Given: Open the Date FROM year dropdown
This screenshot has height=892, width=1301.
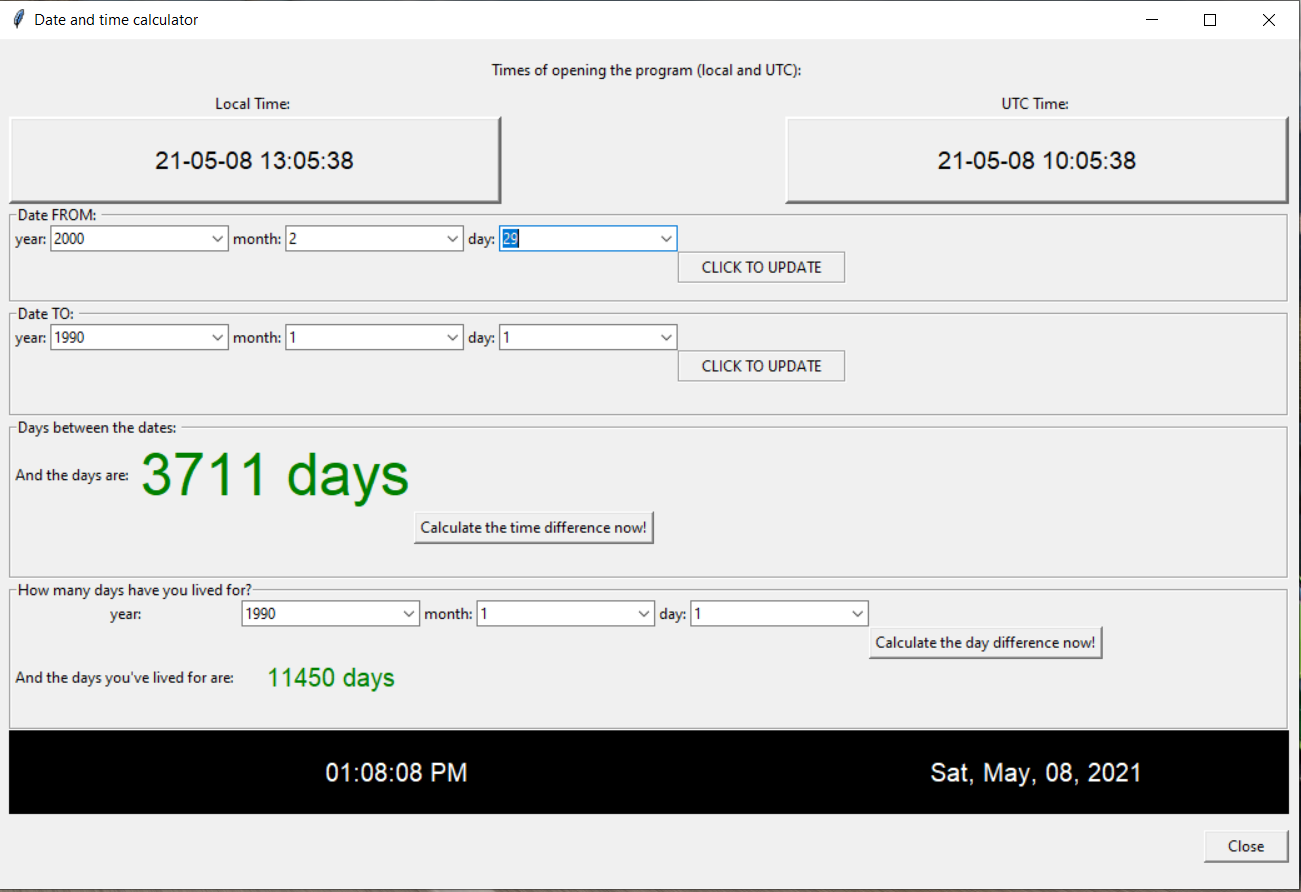Looking at the screenshot, I should click(x=218, y=238).
